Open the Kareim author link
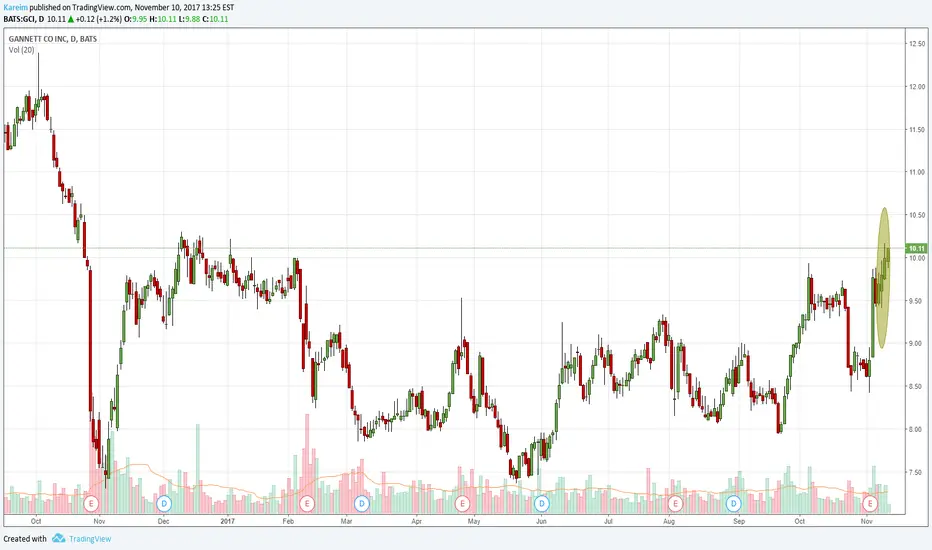The height and width of the screenshot is (550, 932). pyautogui.click(x=15, y=8)
